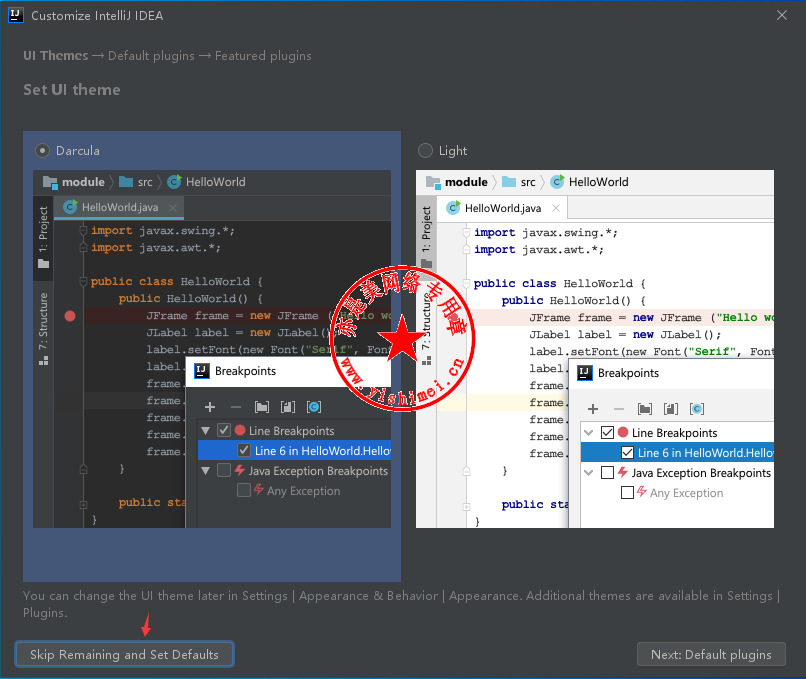Collapse Java Exception Breakpoints in Darcula preview
The width and height of the screenshot is (806, 679).
coord(206,471)
